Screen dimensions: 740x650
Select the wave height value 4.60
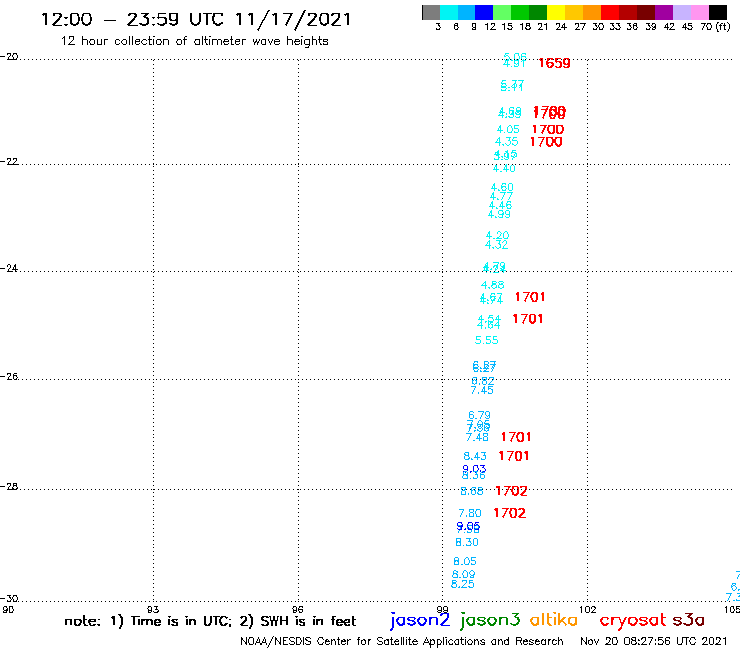(502, 187)
